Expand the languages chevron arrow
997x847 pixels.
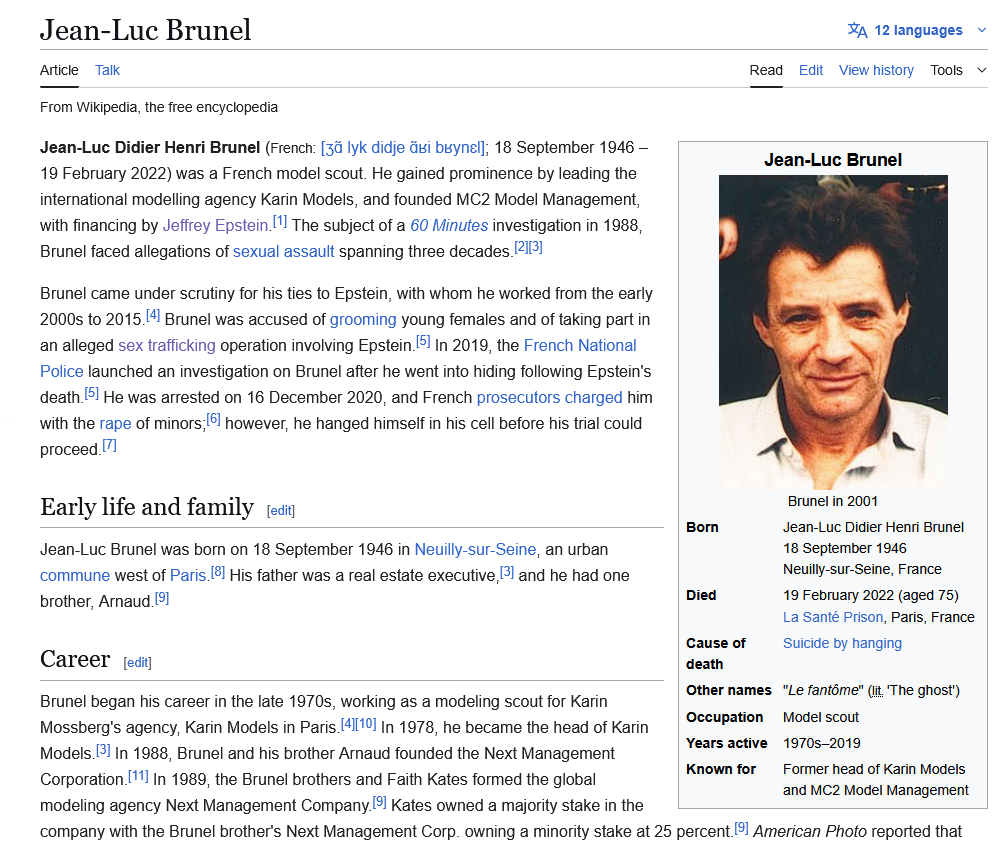982,30
